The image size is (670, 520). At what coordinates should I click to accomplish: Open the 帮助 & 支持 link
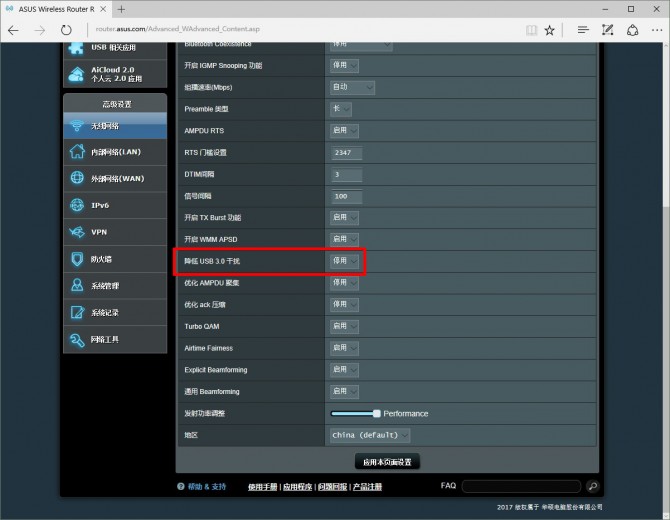click(207, 487)
